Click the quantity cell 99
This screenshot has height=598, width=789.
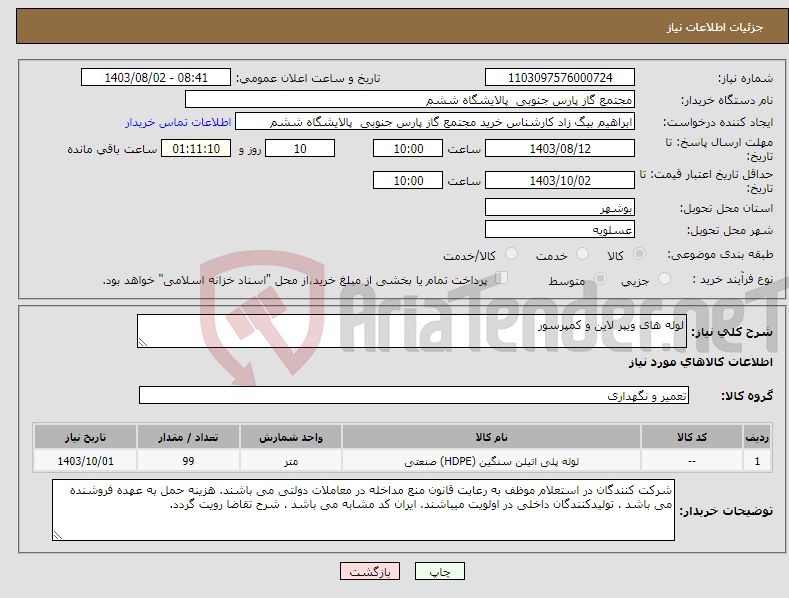[188, 461]
